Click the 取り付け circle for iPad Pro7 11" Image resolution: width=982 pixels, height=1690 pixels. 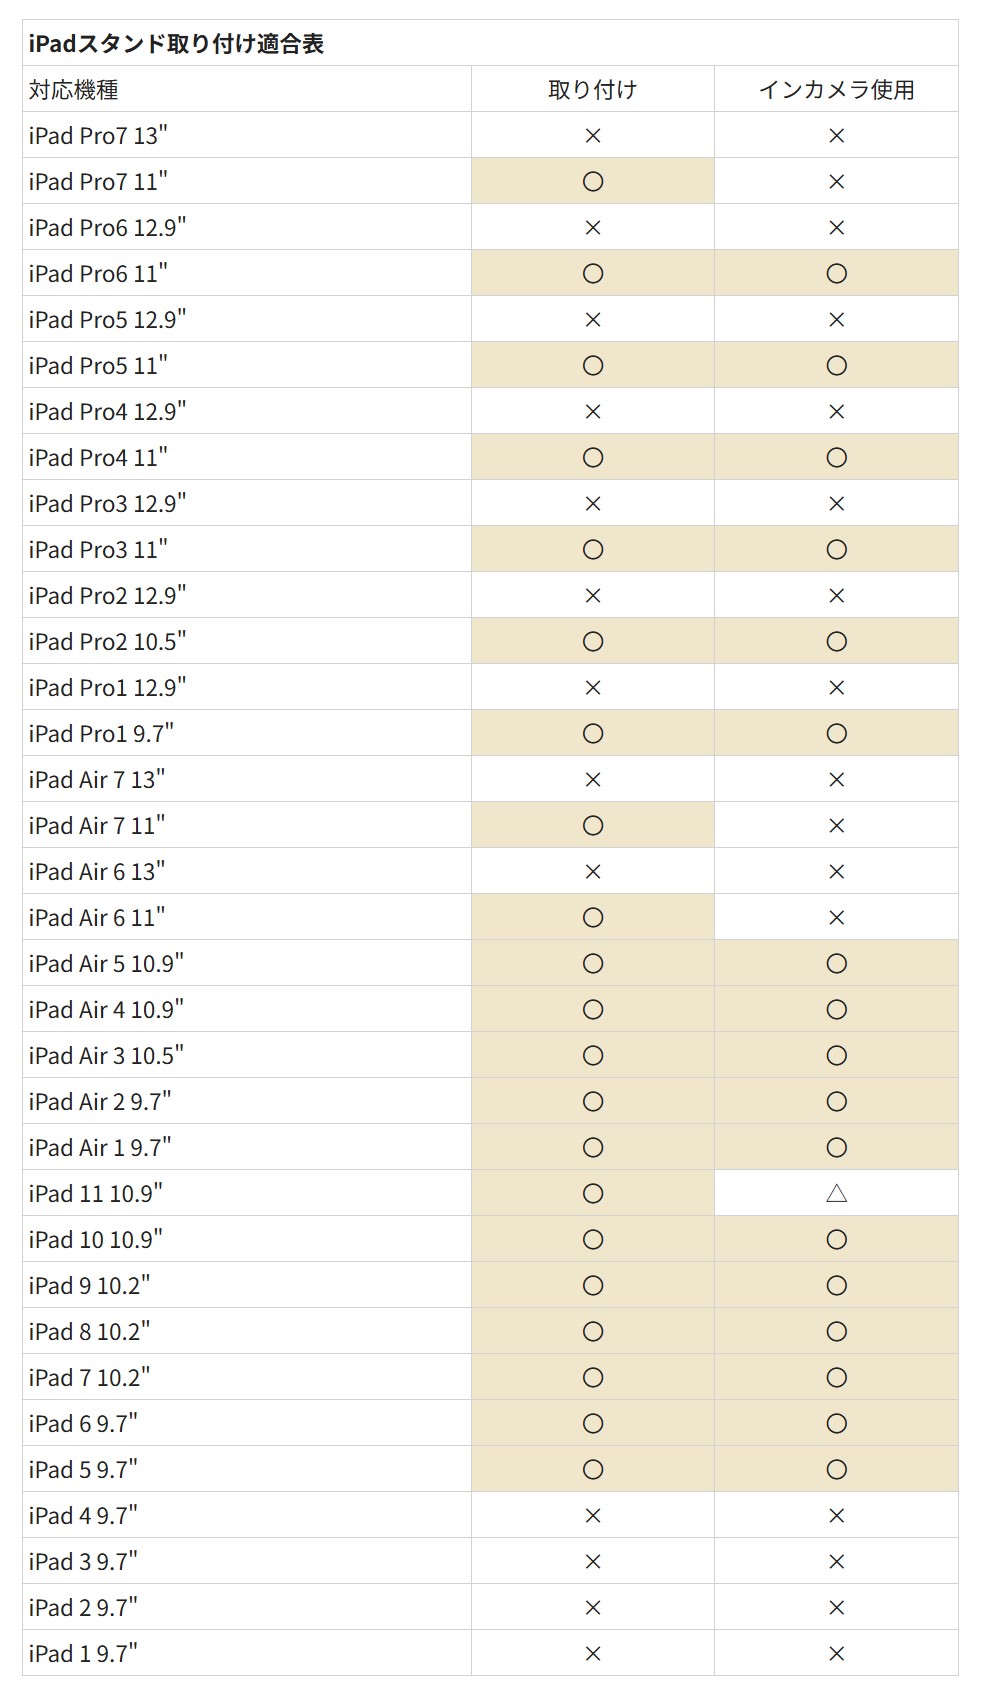pyautogui.click(x=593, y=181)
